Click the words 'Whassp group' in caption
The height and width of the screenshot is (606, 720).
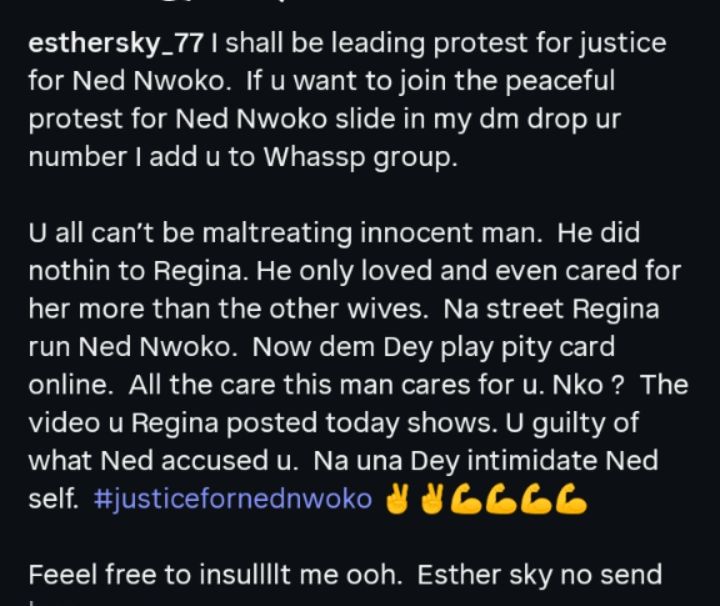click(x=361, y=158)
